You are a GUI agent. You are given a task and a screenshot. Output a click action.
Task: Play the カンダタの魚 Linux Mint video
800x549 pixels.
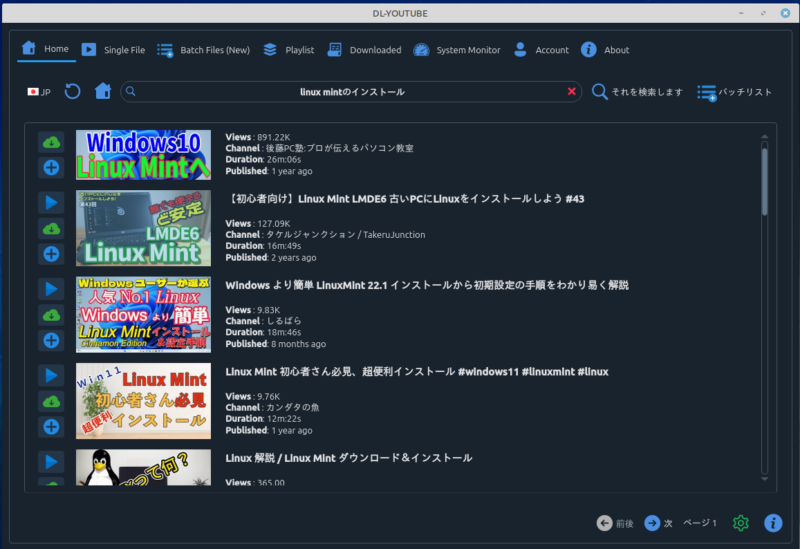pyautogui.click(x=51, y=376)
